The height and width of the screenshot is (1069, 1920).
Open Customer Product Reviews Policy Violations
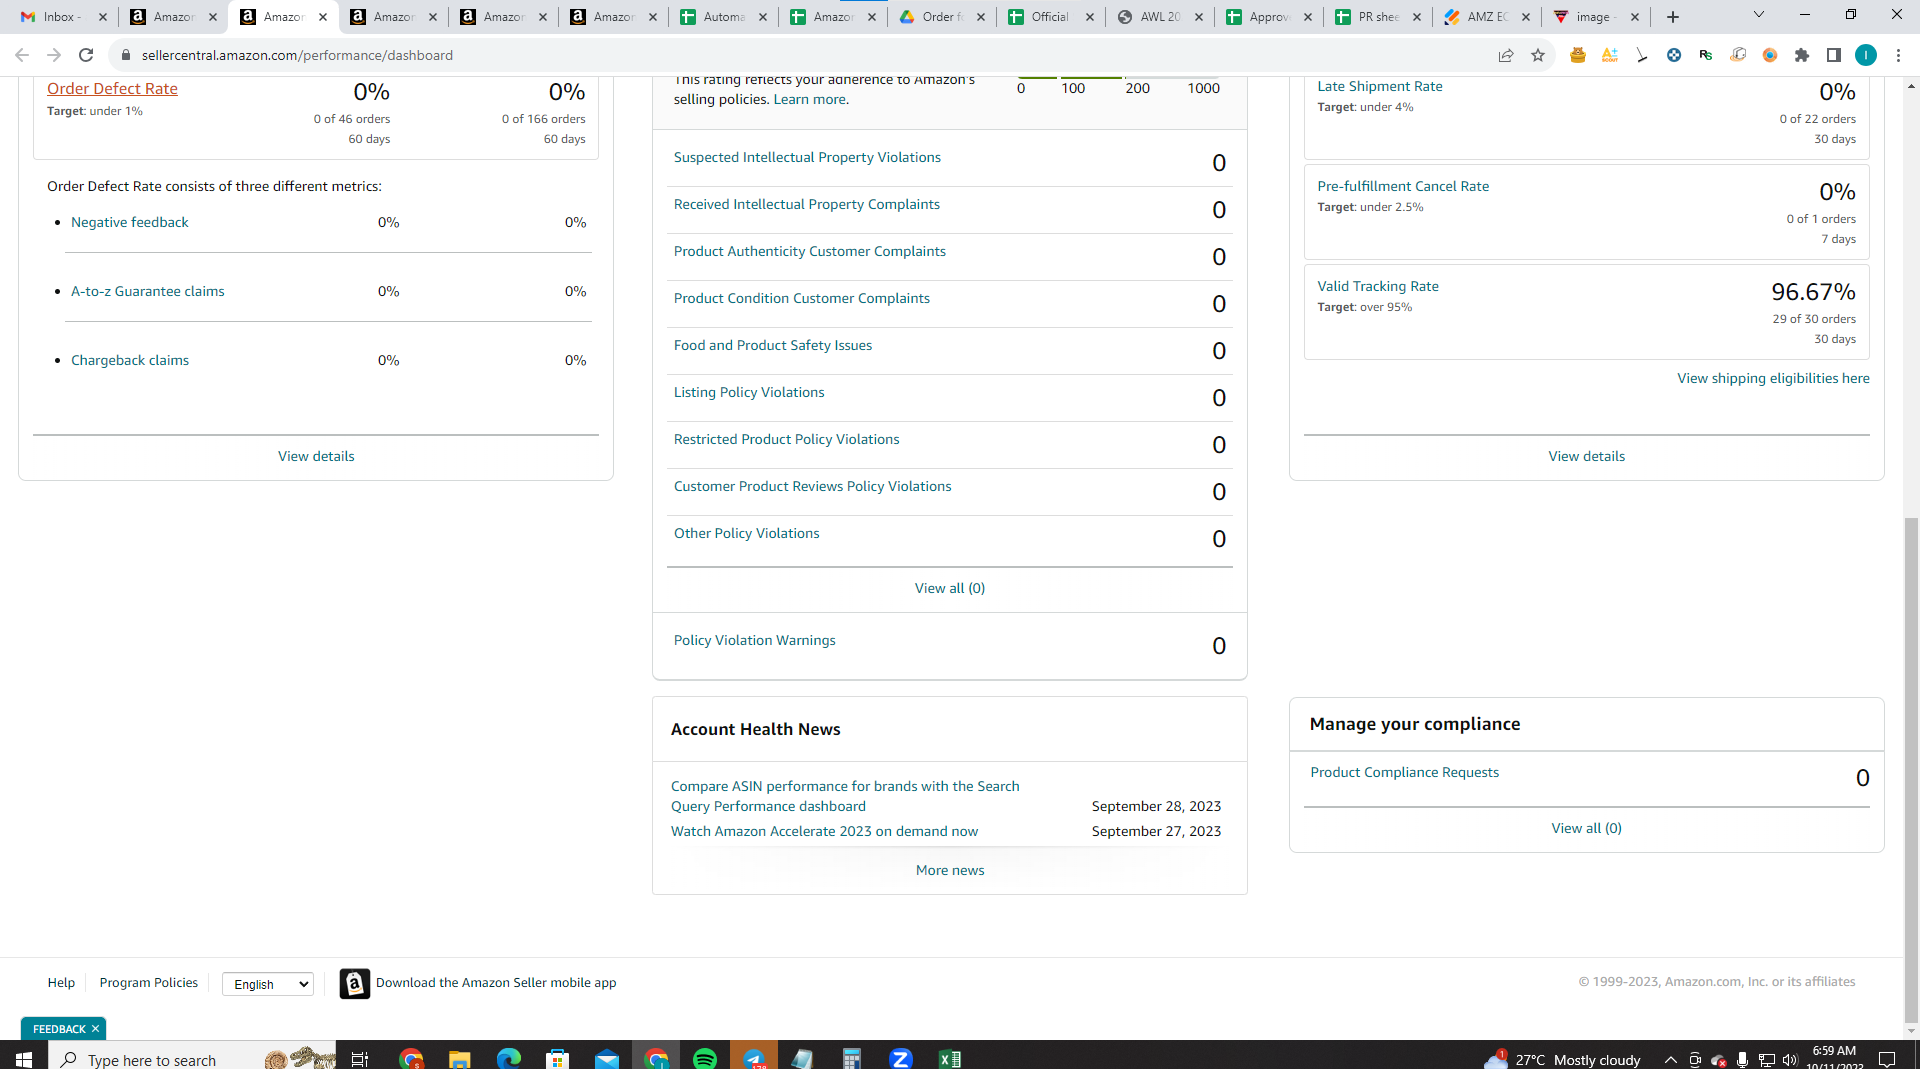click(813, 486)
